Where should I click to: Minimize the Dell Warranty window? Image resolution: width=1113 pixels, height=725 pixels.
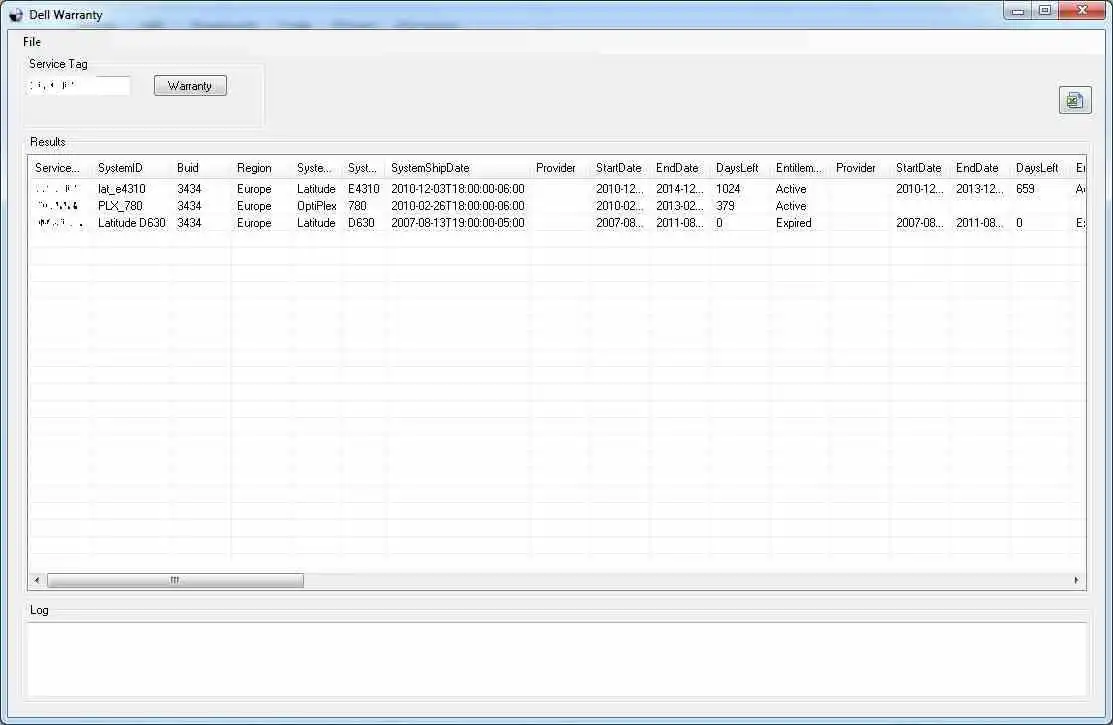tap(1017, 11)
